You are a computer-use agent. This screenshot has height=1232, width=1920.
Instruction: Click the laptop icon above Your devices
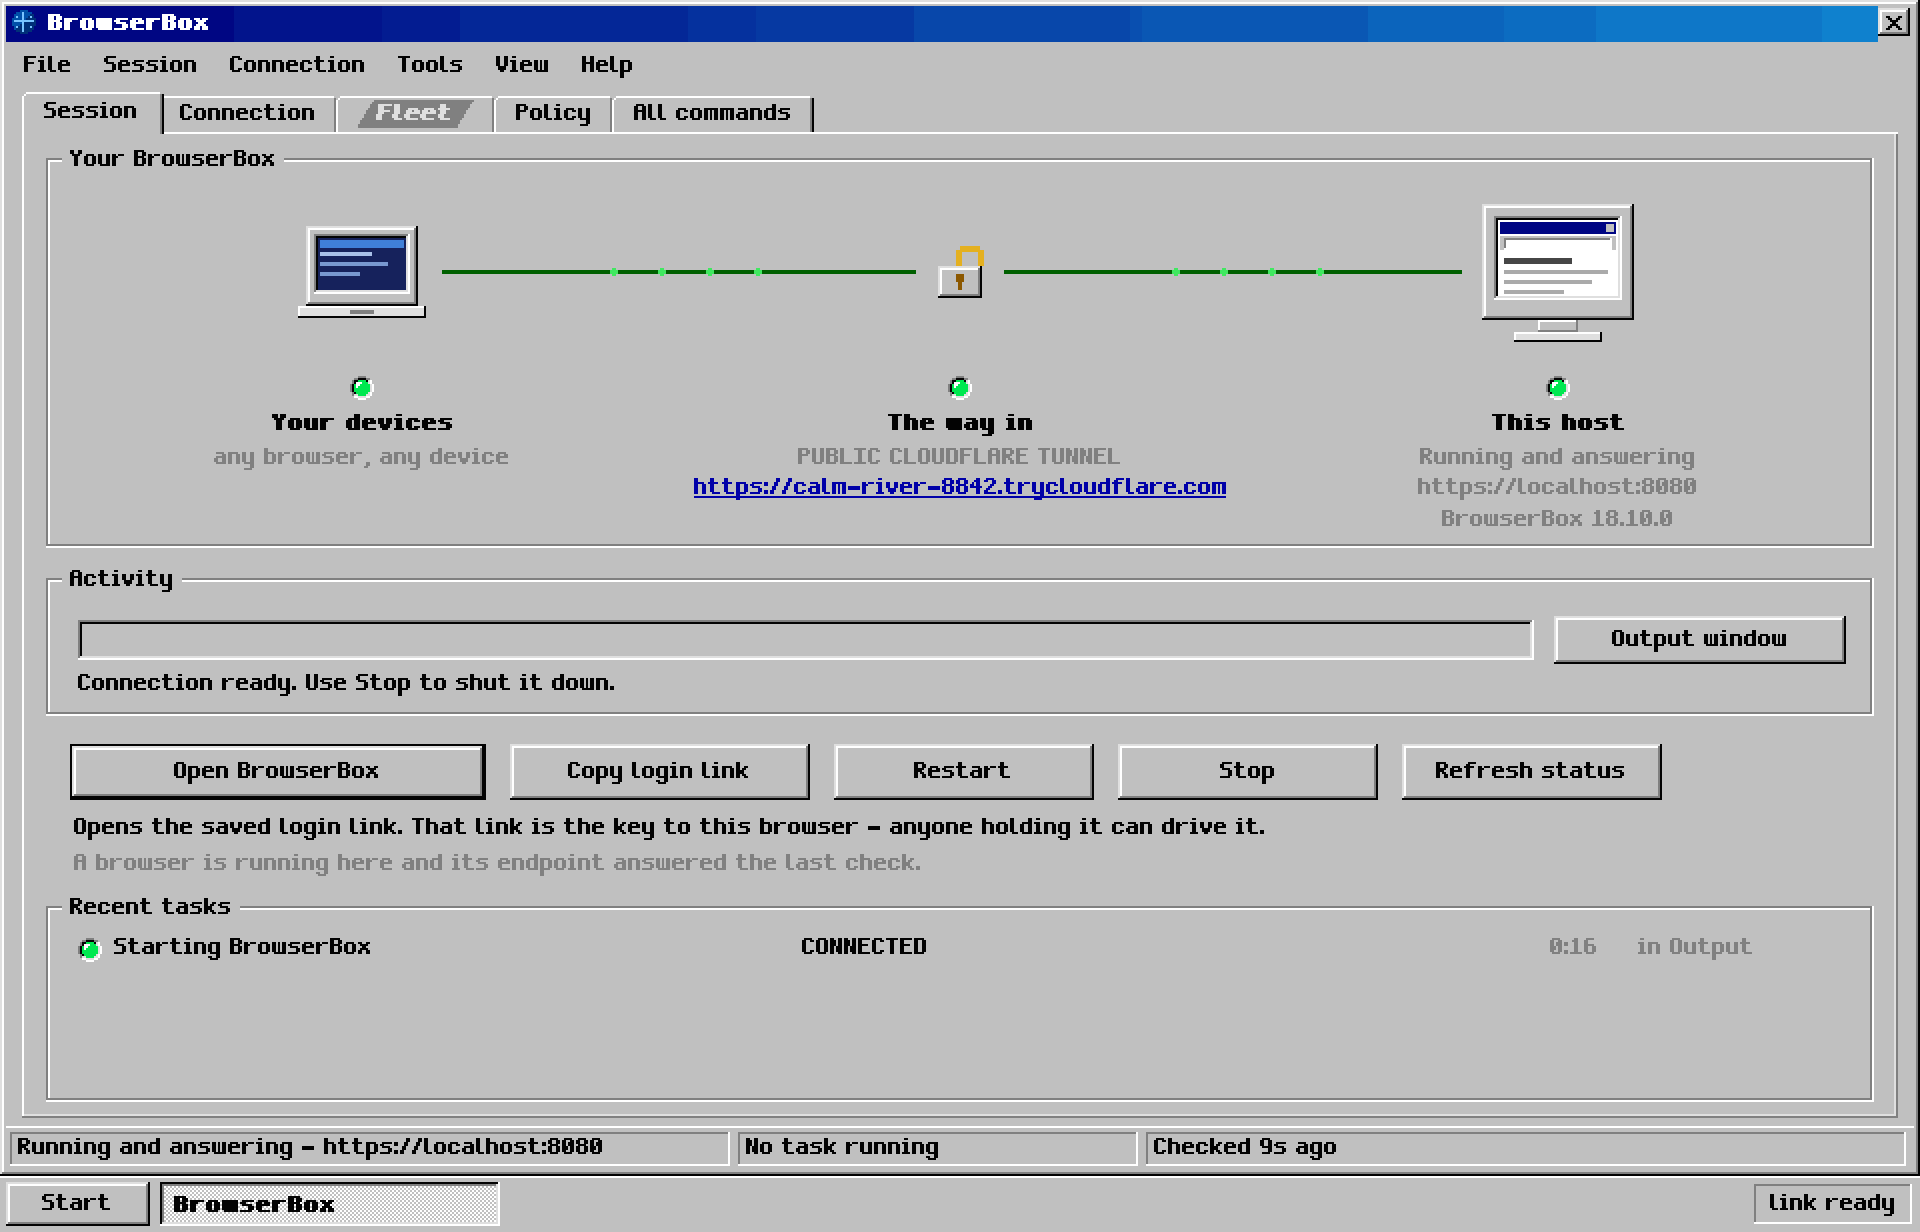tap(361, 271)
